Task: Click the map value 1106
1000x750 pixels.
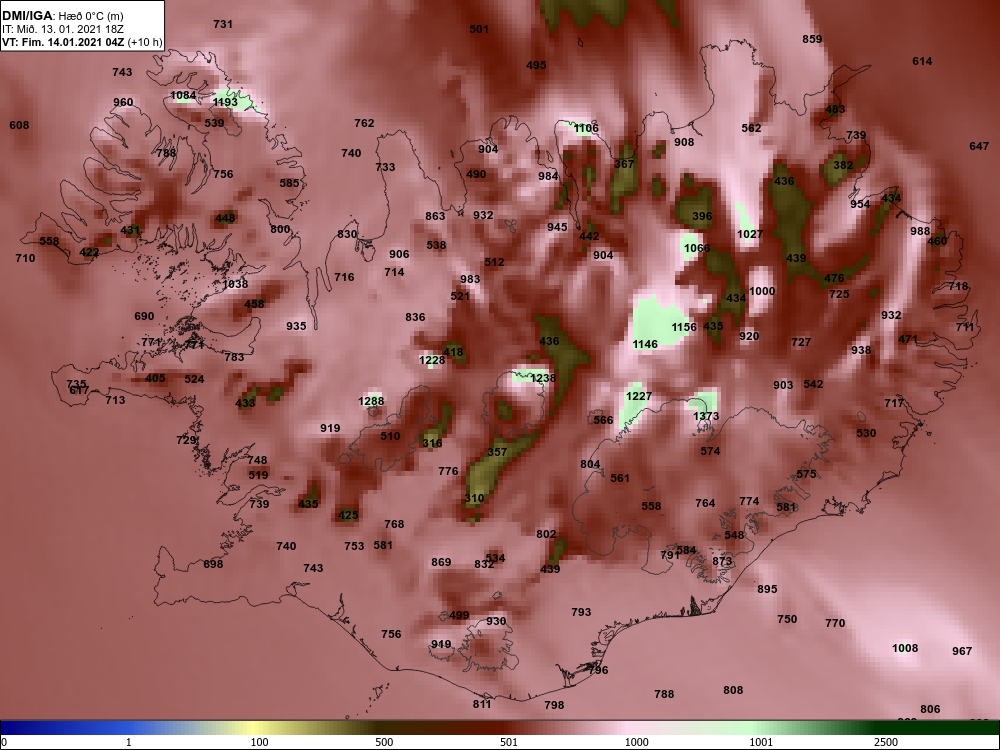Action: coord(586,128)
